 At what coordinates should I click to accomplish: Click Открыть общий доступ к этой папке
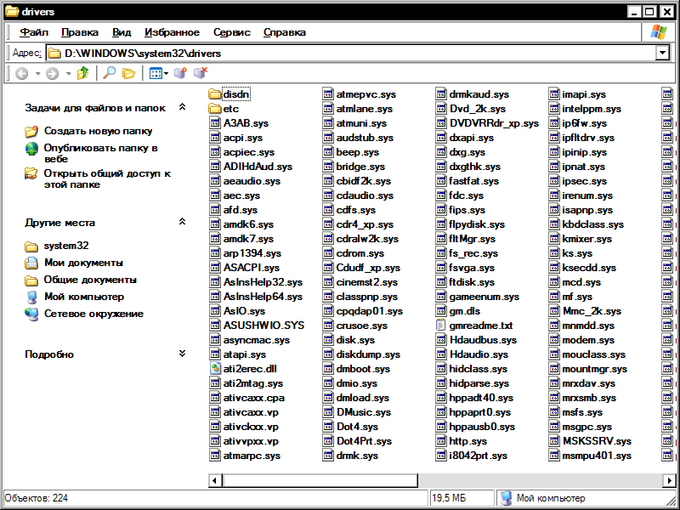(107, 179)
